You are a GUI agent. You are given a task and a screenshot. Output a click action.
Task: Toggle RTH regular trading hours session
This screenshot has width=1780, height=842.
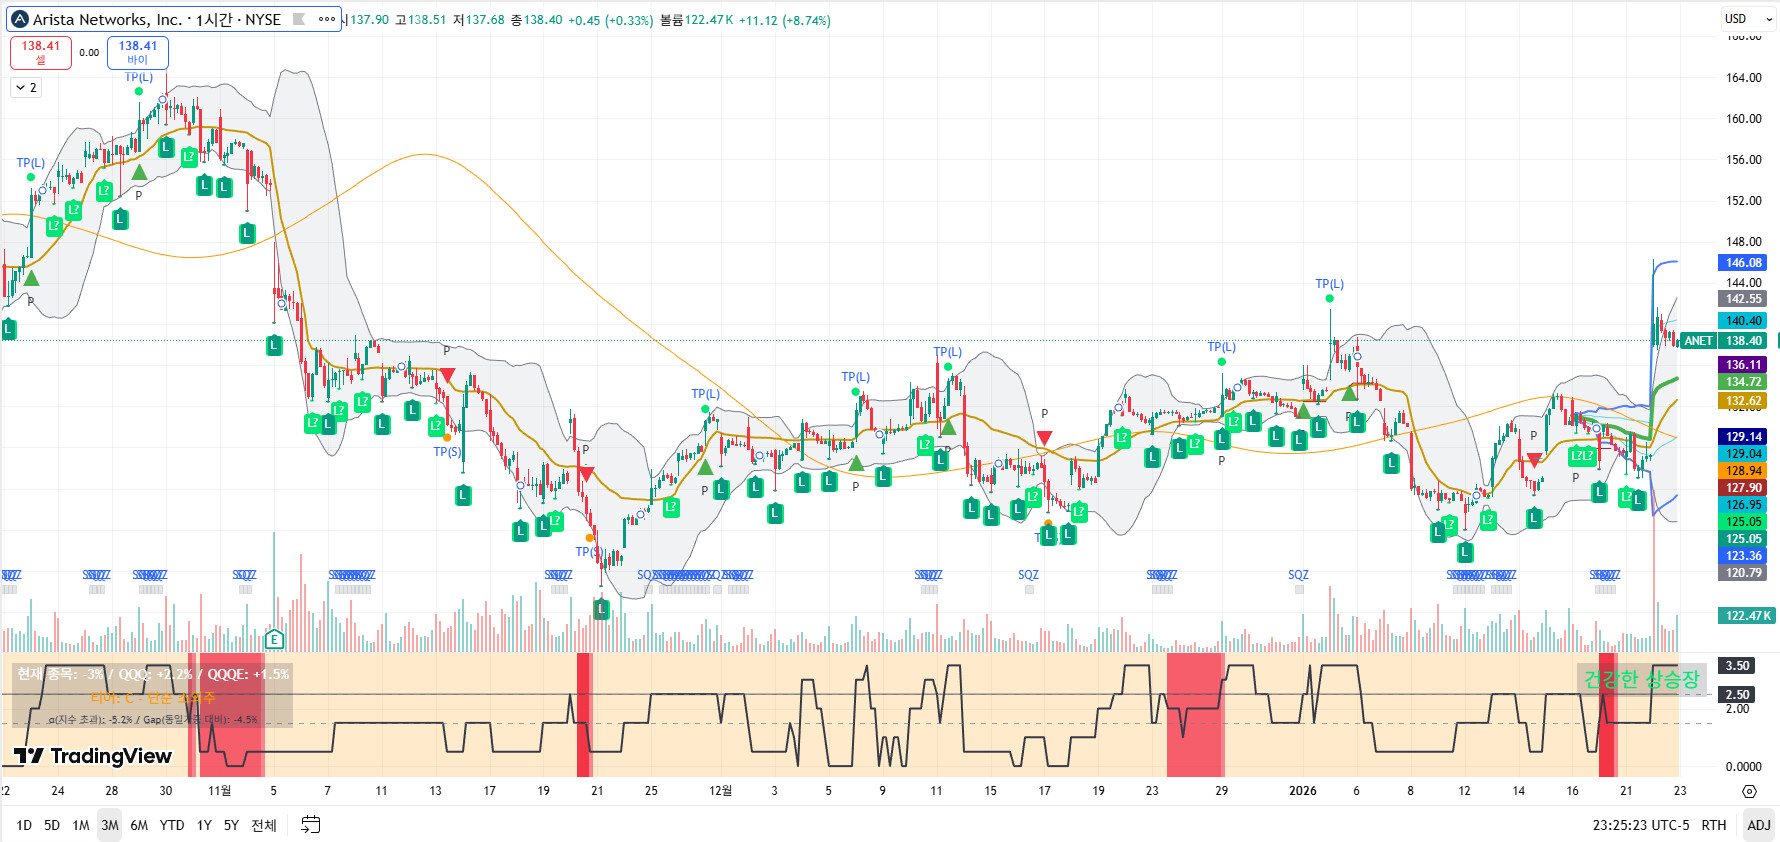pyautogui.click(x=1714, y=825)
